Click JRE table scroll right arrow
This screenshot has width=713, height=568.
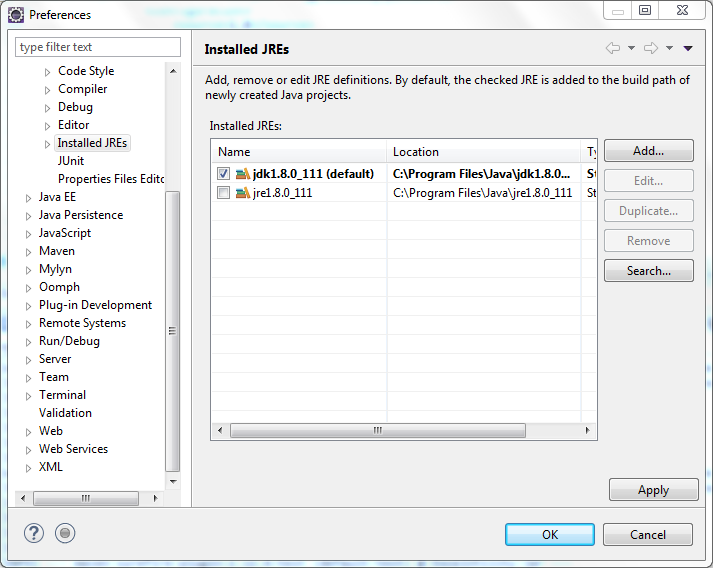(x=587, y=430)
